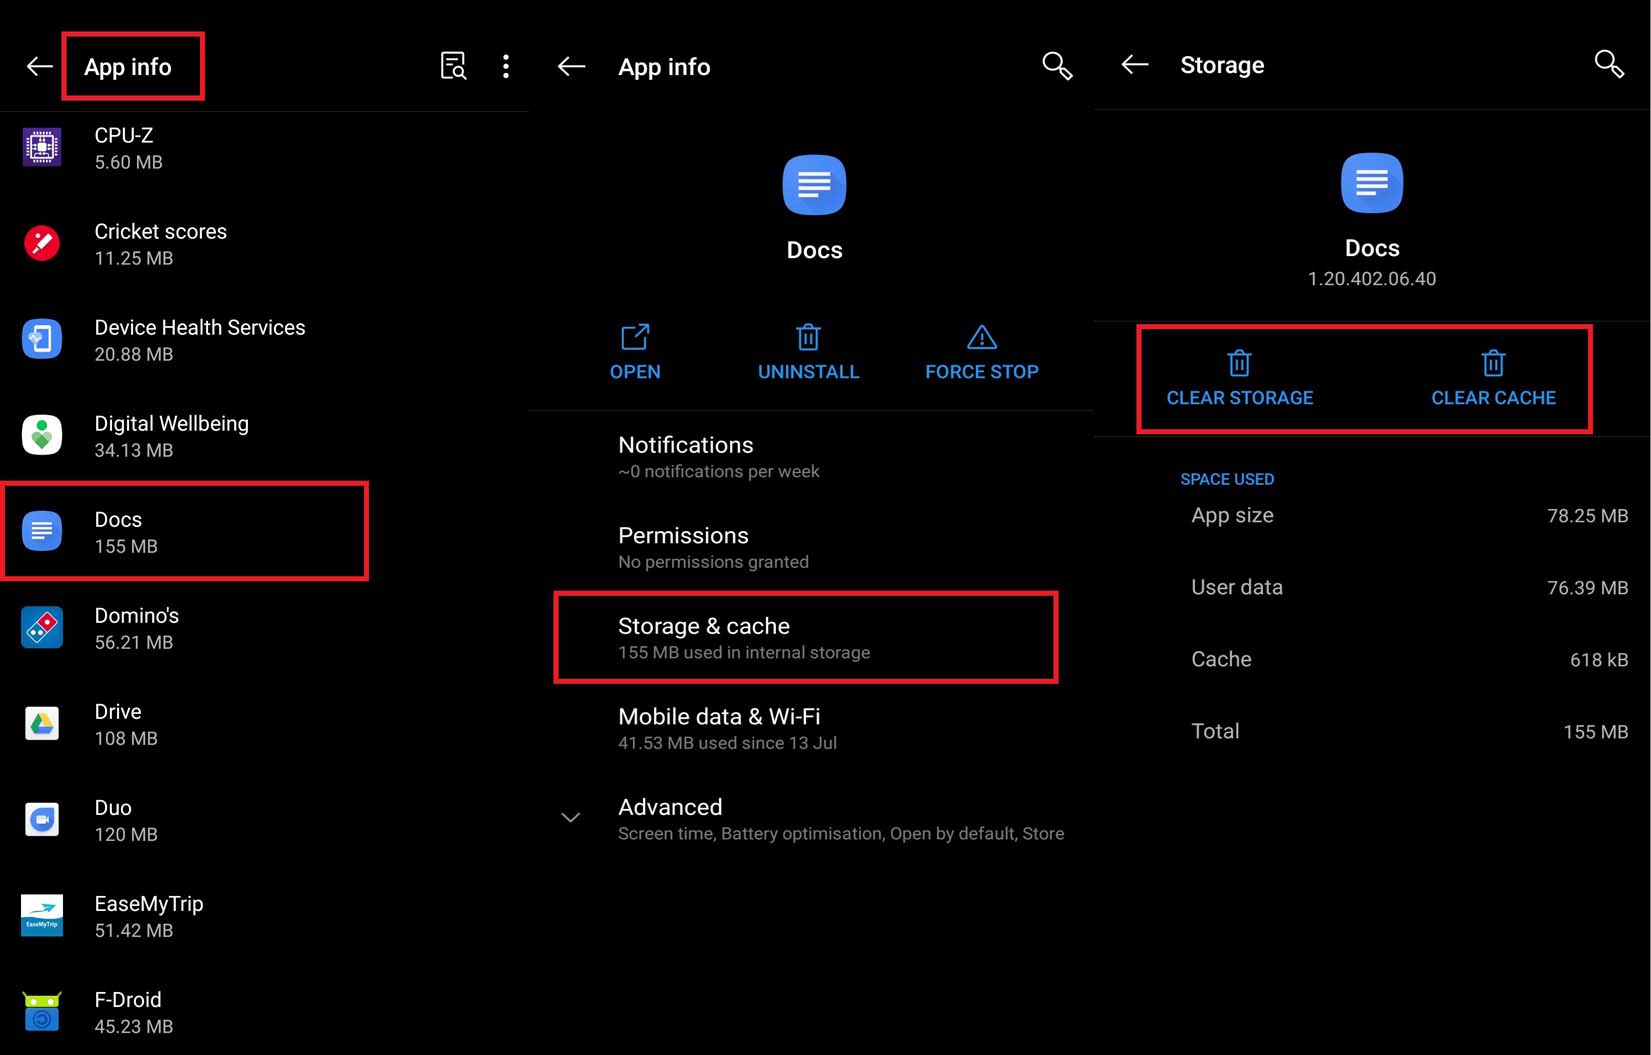The height and width of the screenshot is (1055, 1651).
Task: Tap Clear Cache for Docs
Action: point(1493,379)
